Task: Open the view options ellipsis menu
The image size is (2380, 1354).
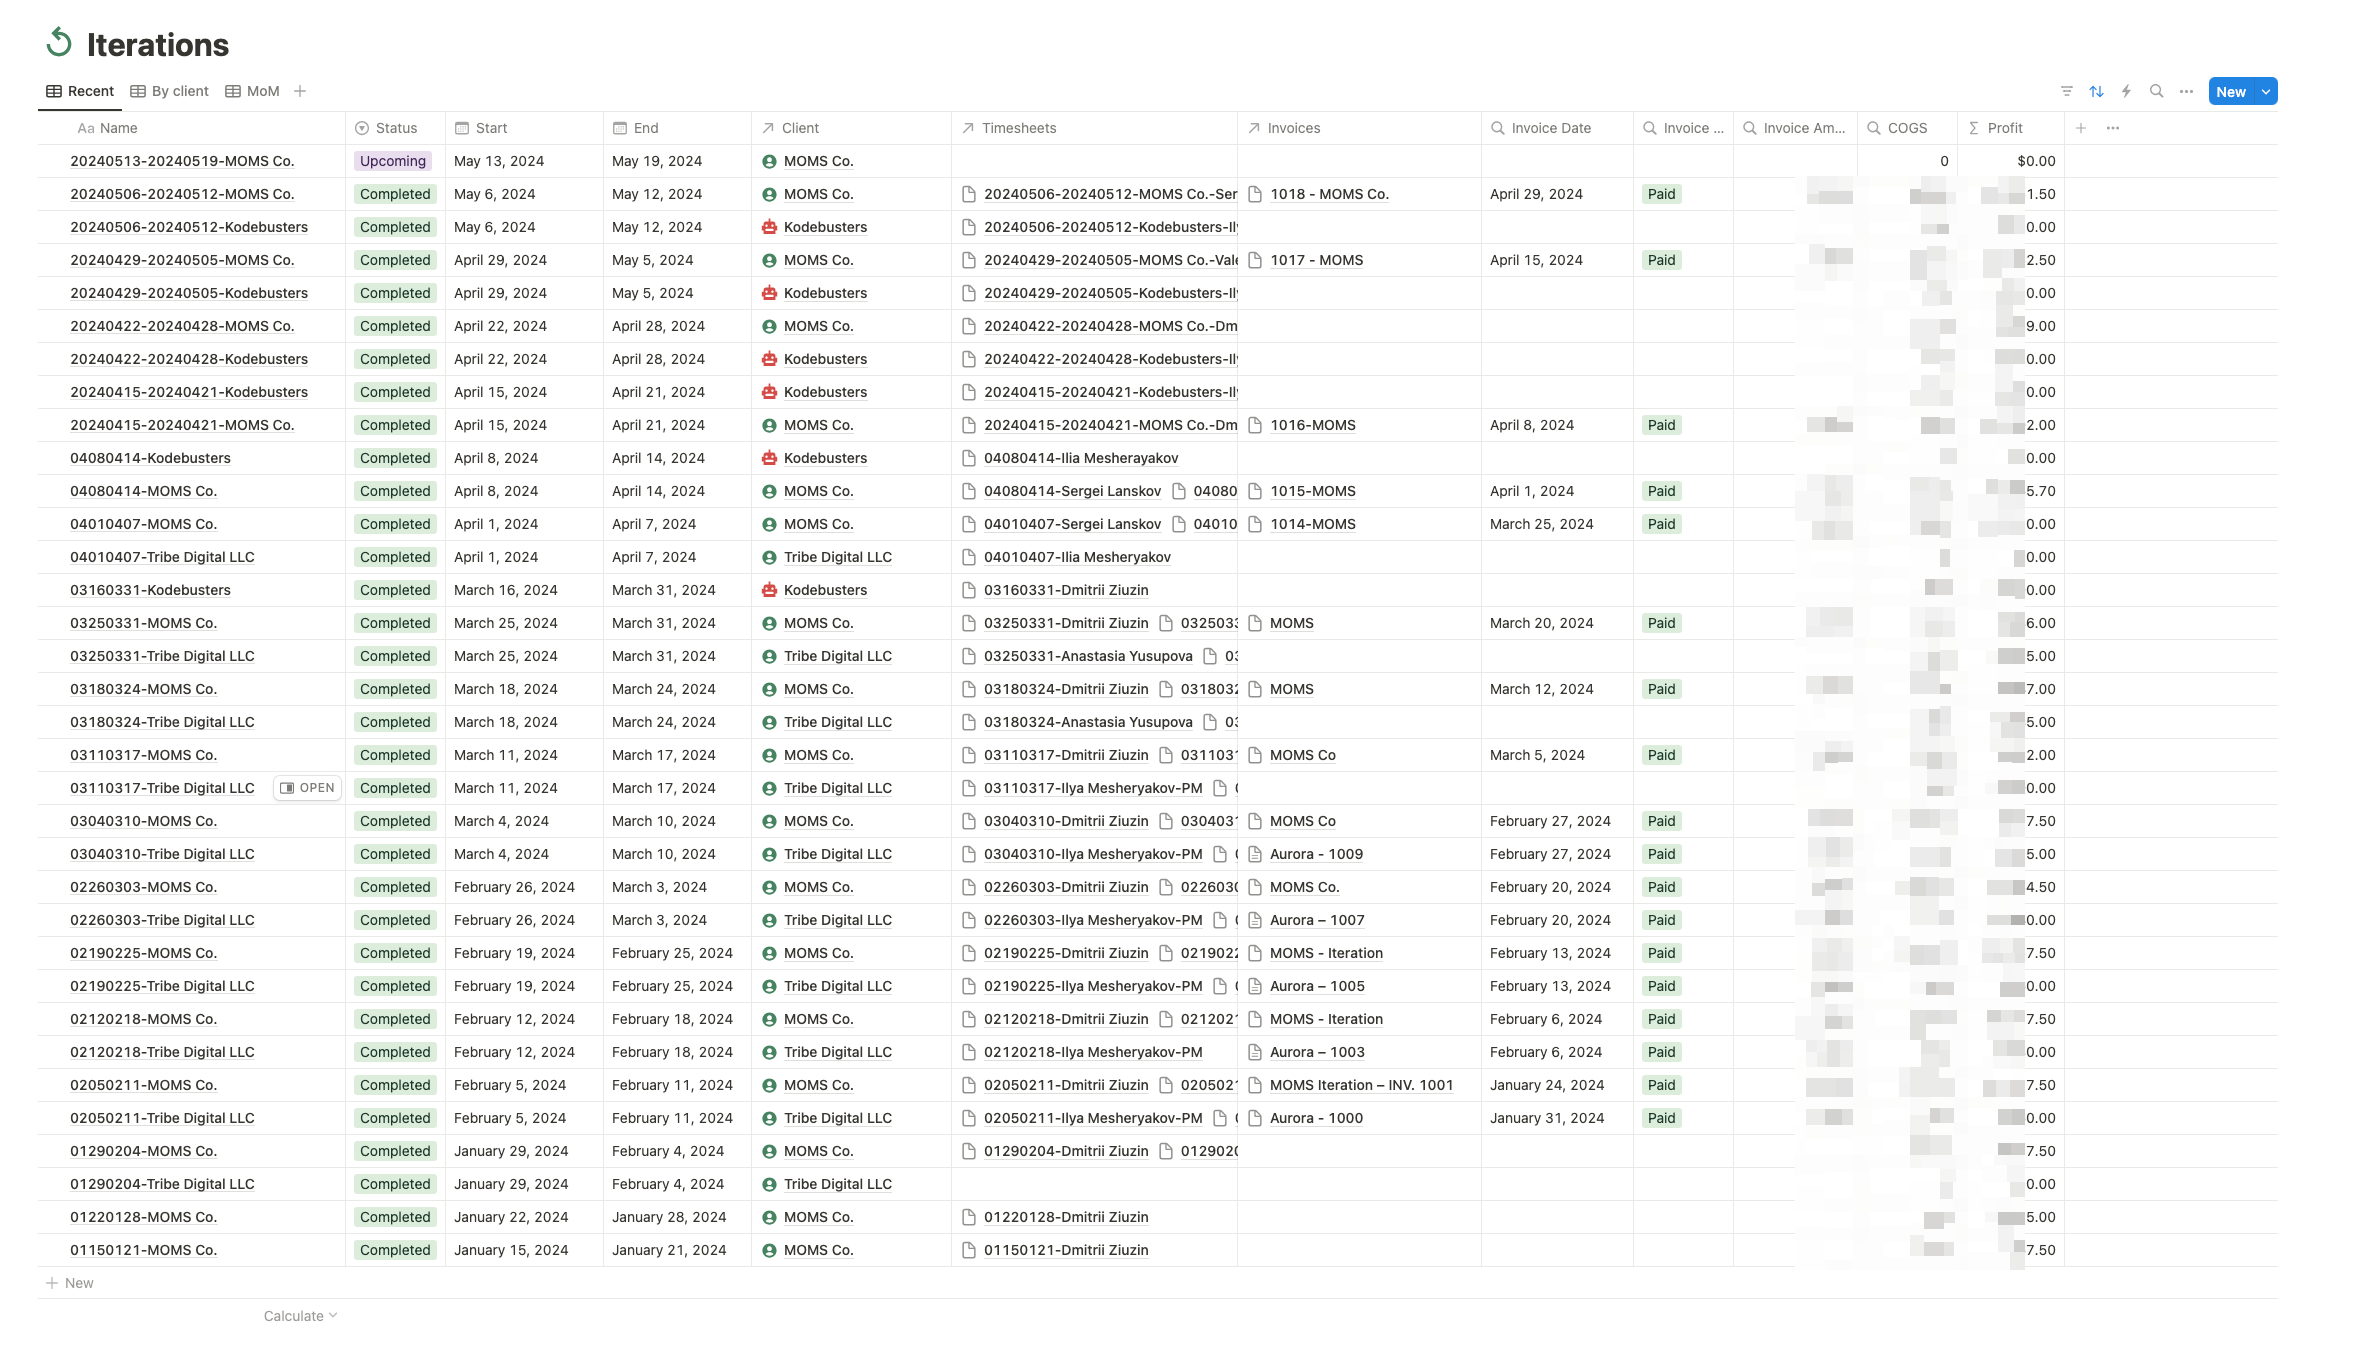Action: [2187, 91]
